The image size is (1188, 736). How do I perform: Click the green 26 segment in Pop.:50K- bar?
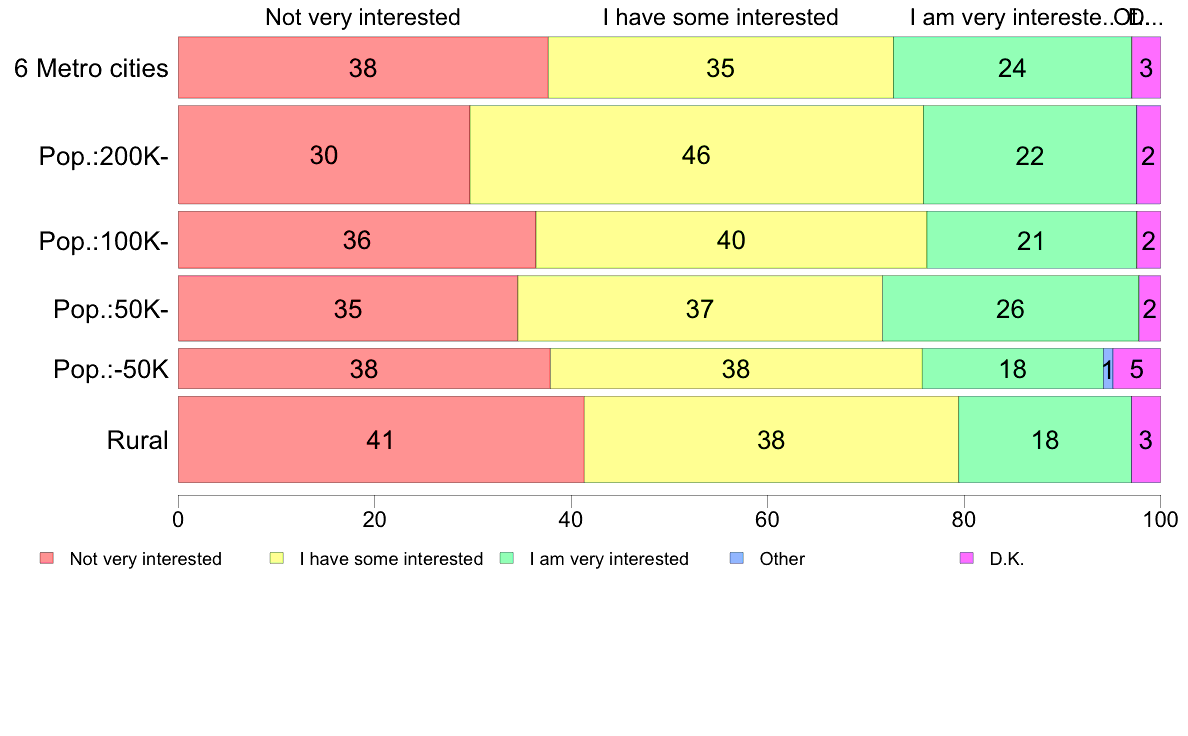point(1010,308)
